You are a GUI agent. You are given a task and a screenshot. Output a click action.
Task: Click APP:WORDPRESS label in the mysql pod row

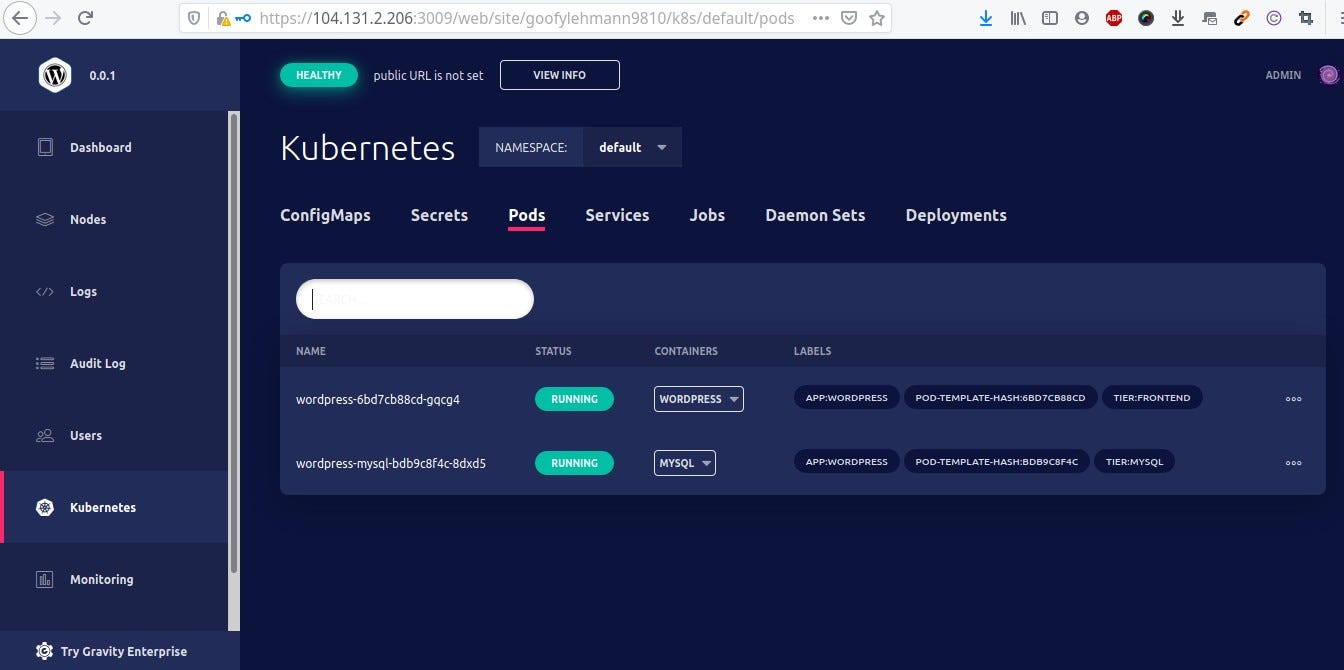[x=847, y=462]
